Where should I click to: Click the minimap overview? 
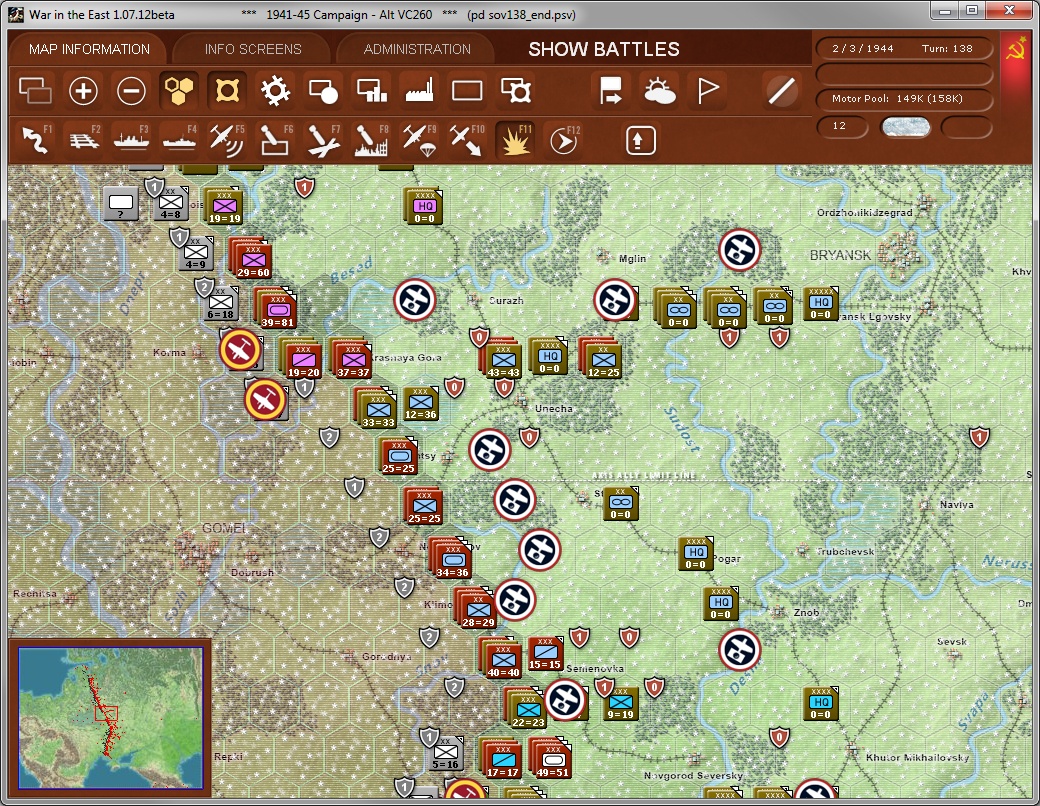[x=110, y=718]
